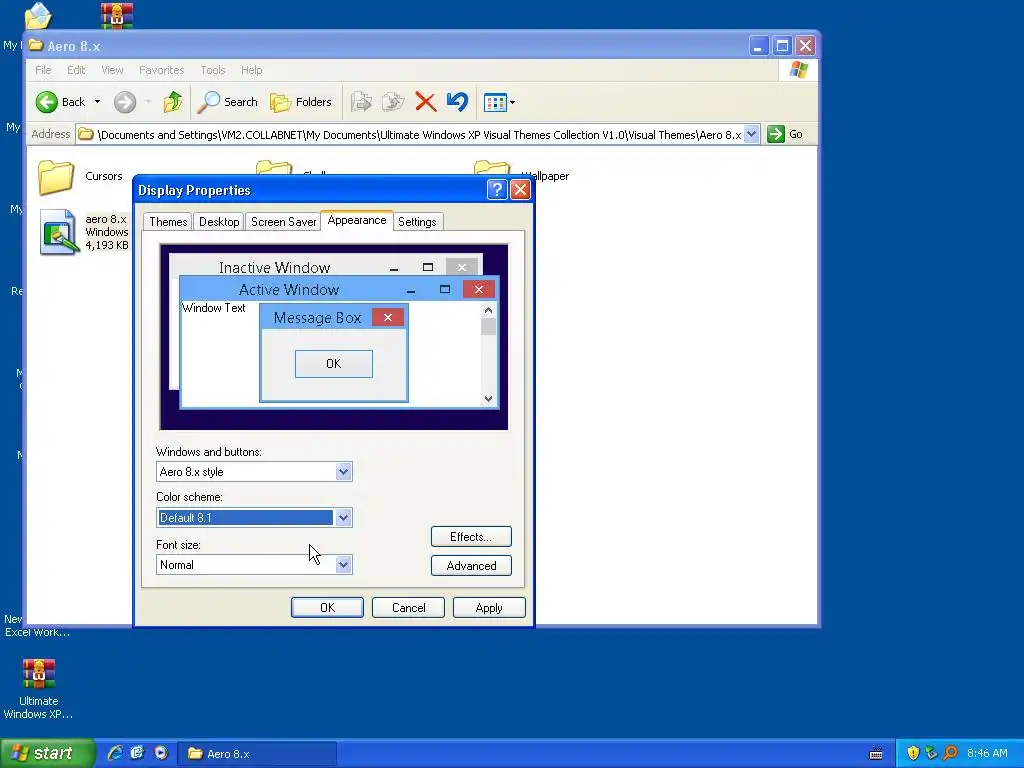Switch to the Screen Saver tab

[283, 221]
